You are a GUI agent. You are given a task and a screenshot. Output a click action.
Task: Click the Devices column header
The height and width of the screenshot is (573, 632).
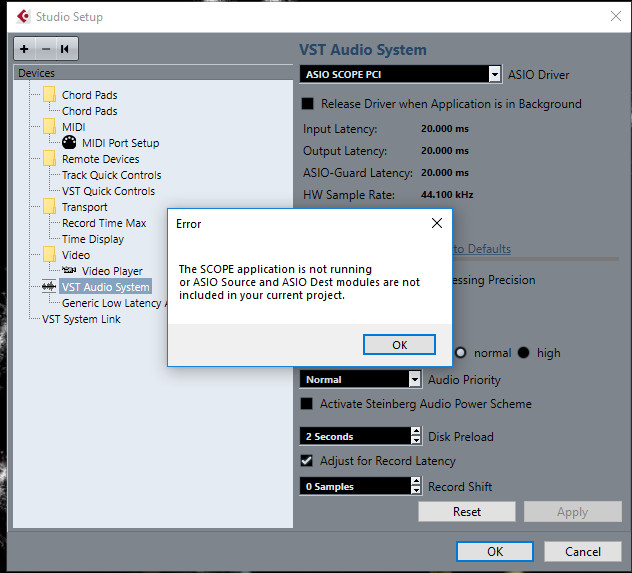(x=153, y=73)
